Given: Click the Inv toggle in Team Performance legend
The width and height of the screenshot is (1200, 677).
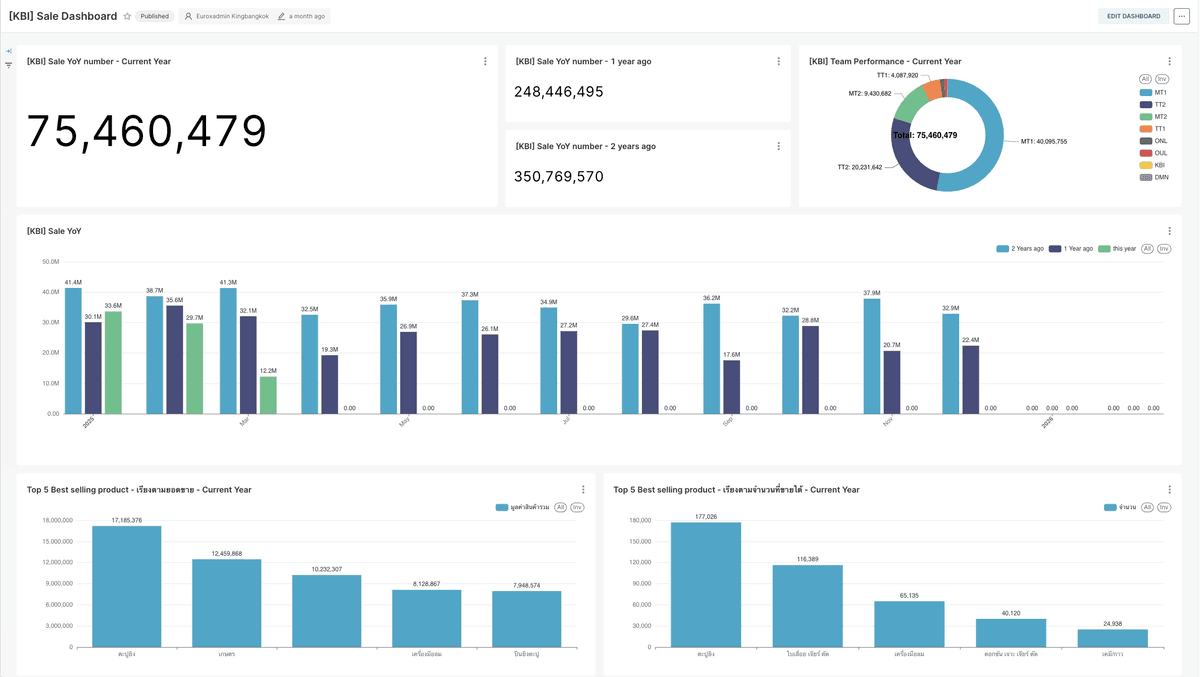Looking at the screenshot, I should [x=1163, y=78].
